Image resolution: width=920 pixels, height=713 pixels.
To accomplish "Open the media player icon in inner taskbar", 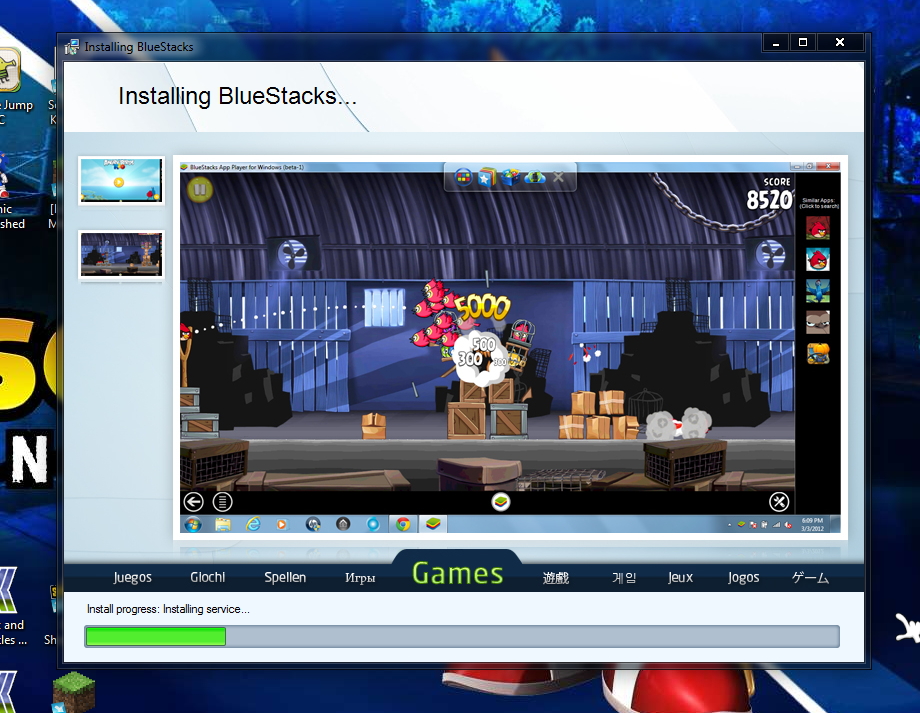I will (x=282, y=524).
